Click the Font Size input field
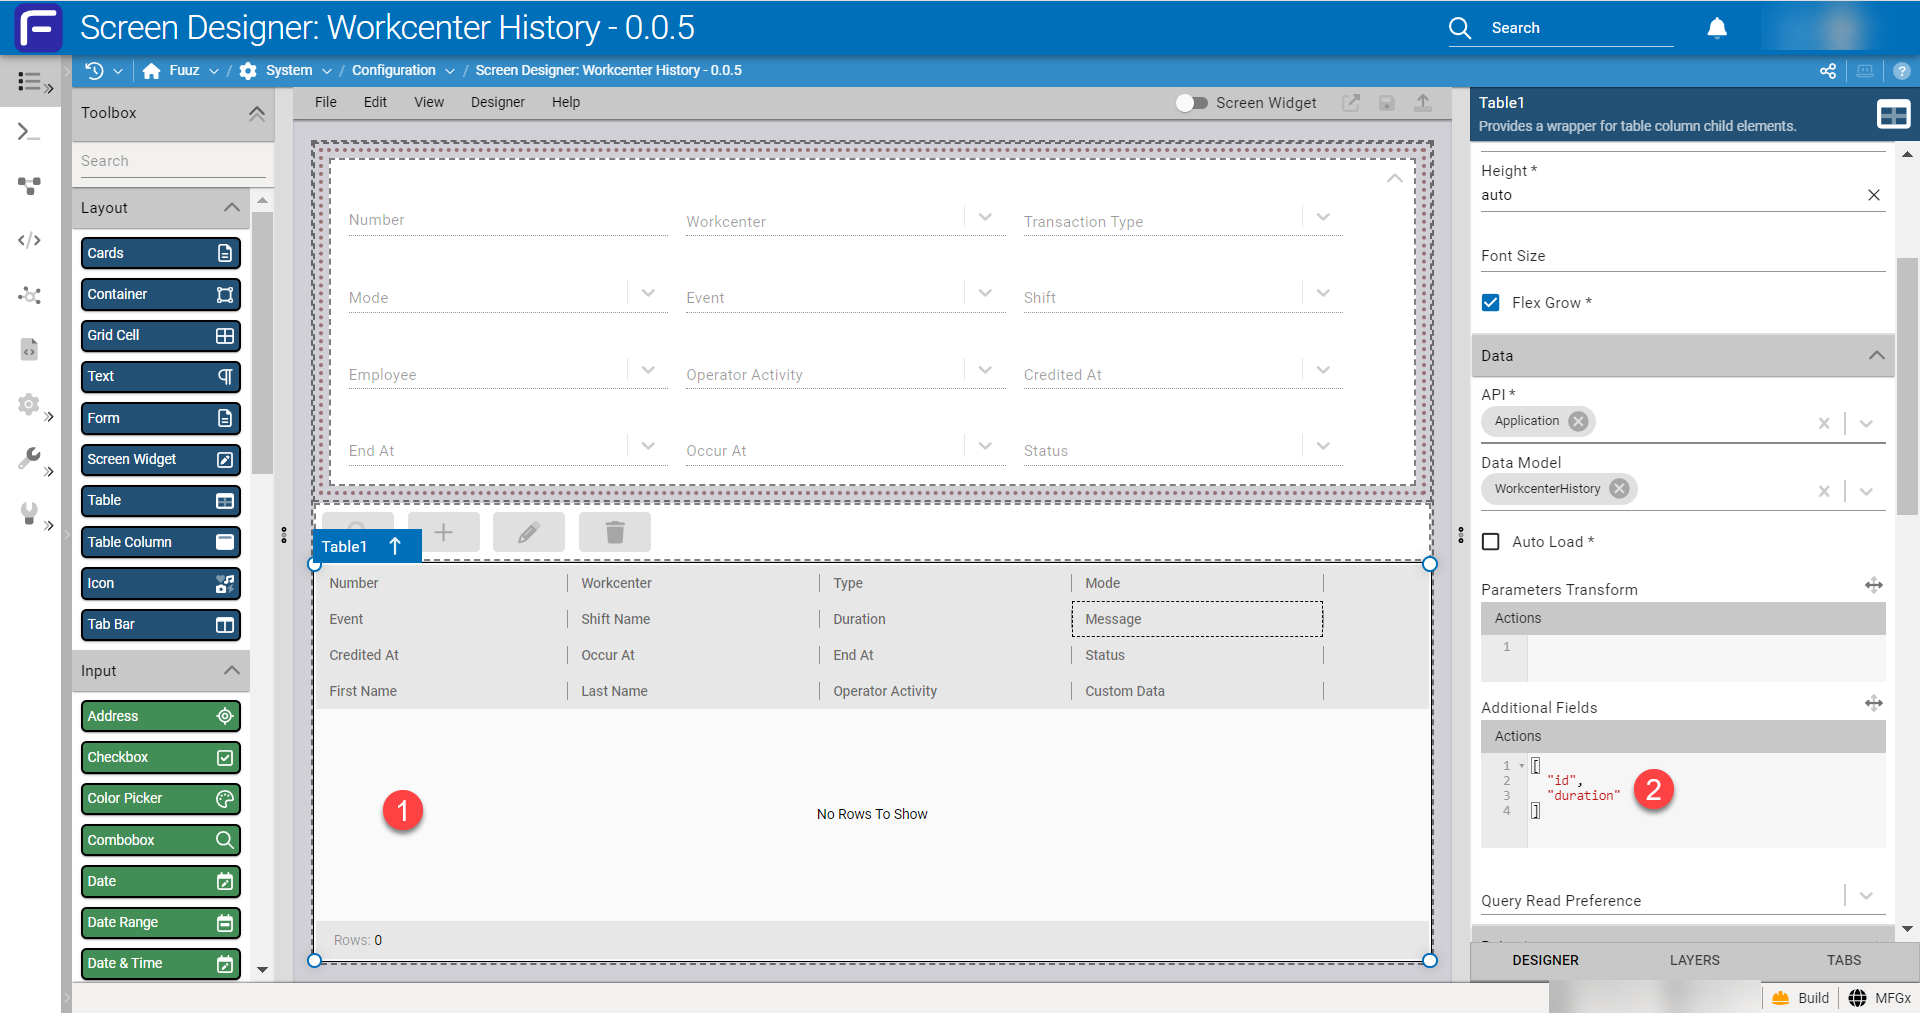Viewport: 1920px width, 1013px height. [x=1683, y=256]
